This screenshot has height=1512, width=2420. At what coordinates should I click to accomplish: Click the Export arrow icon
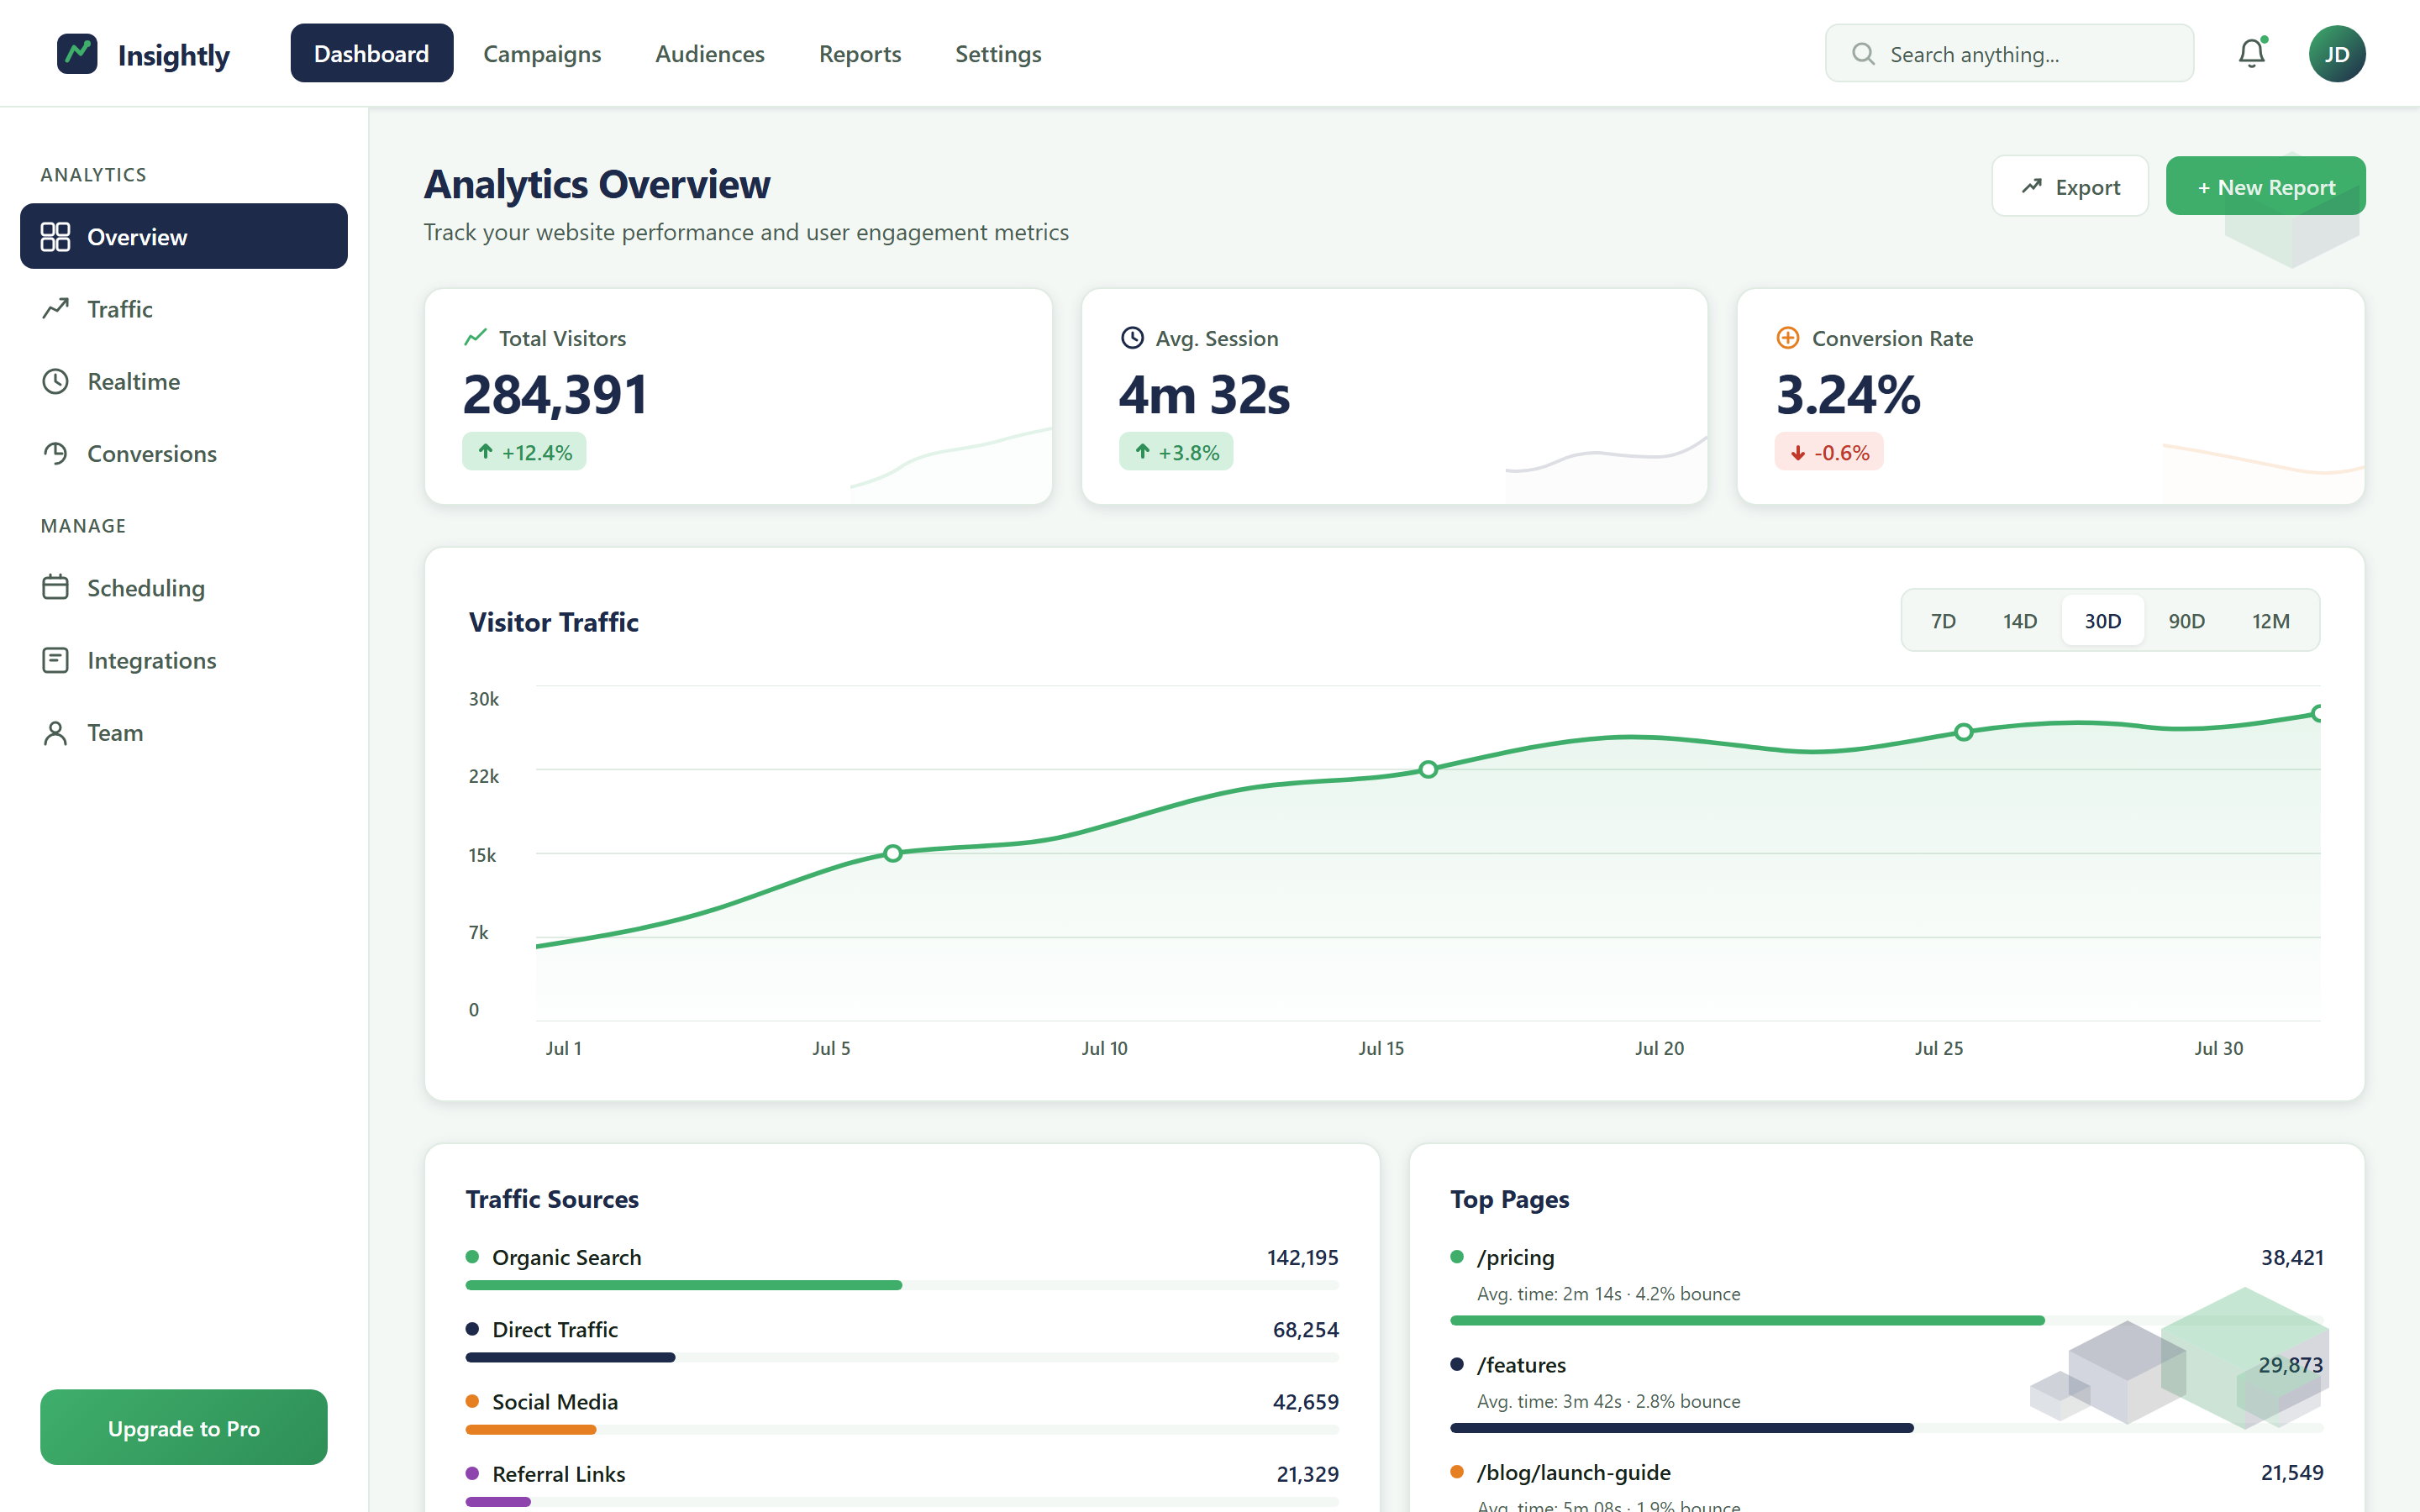coord(2031,187)
